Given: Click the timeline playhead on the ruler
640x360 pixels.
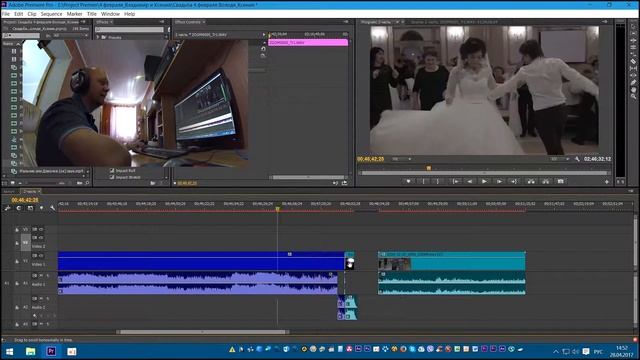Looking at the screenshot, I should [278, 209].
